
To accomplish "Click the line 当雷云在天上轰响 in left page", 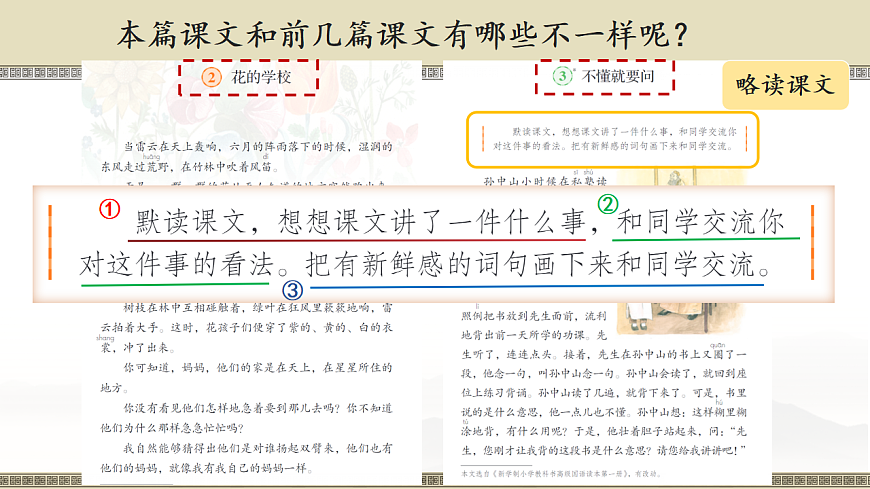I will [x=257, y=147].
